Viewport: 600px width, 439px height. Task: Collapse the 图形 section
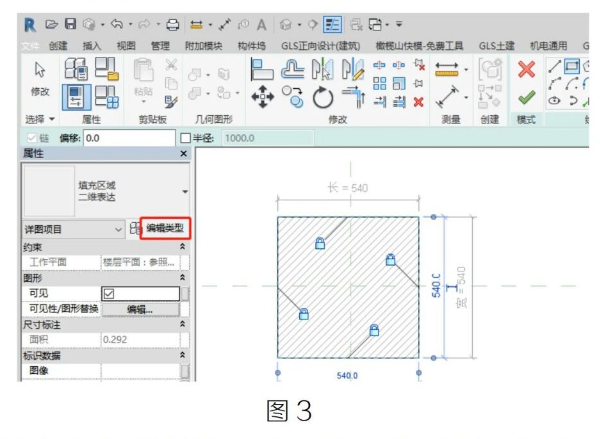click(x=183, y=277)
